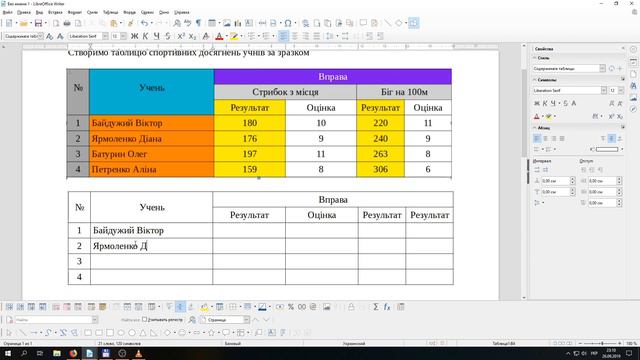Open the Liberation Serif font name dropdown in the toolbar
This screenshot has width=640, height=360.
[x=105, y=36]
